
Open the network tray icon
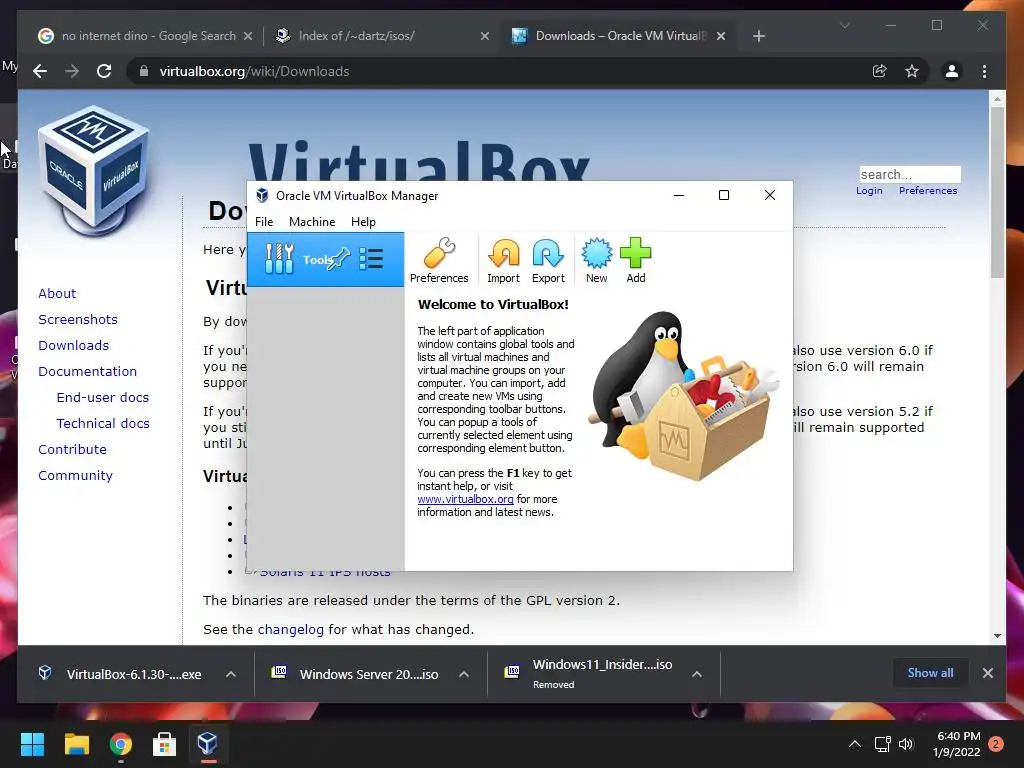(882, 744)
